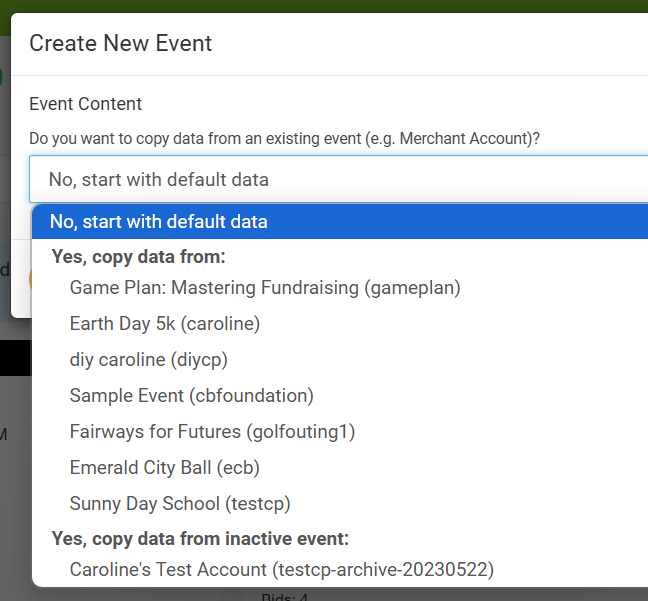Click the partially hidden Bids count text

point(285,597)
